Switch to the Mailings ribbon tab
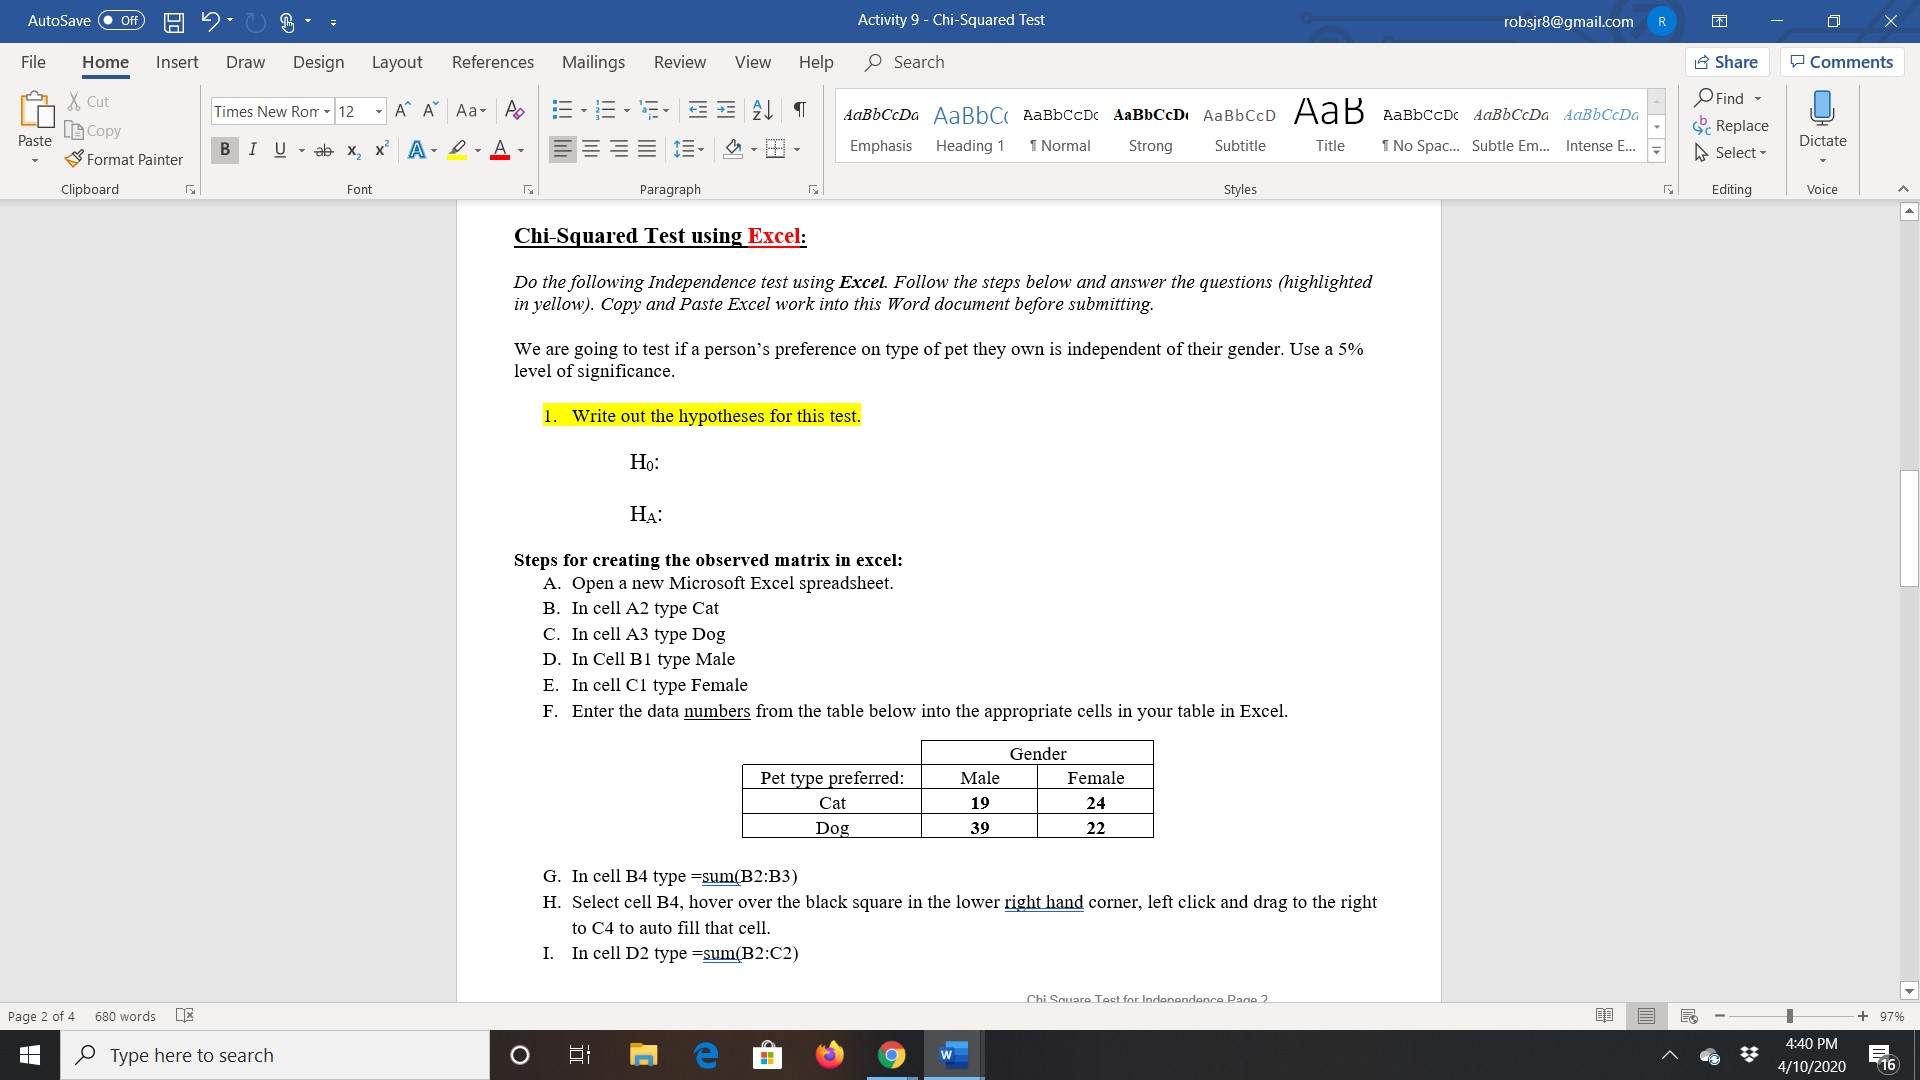 tap(592, 62)
